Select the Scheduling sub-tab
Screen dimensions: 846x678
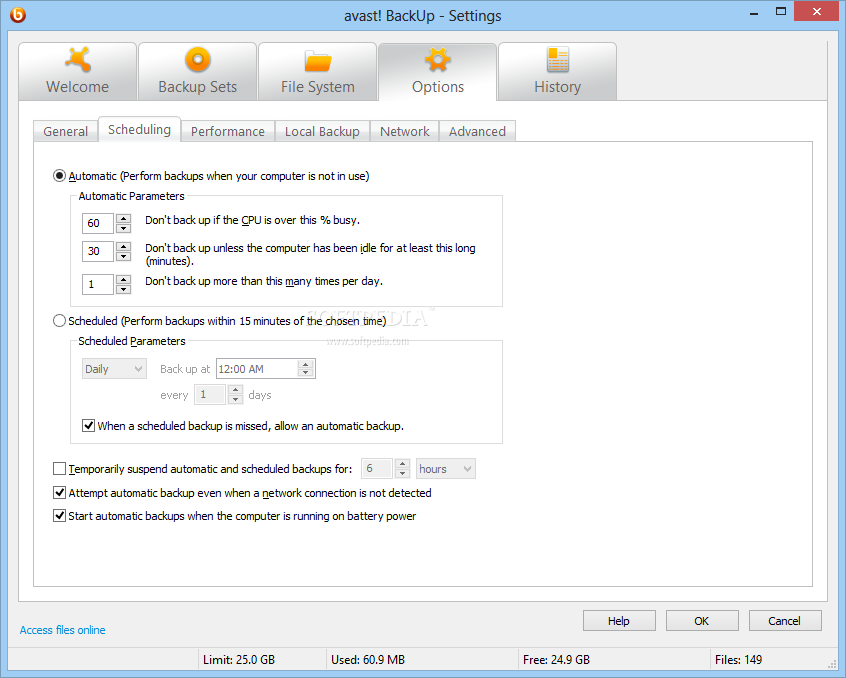pyautogui.click(x=139, y=129)
